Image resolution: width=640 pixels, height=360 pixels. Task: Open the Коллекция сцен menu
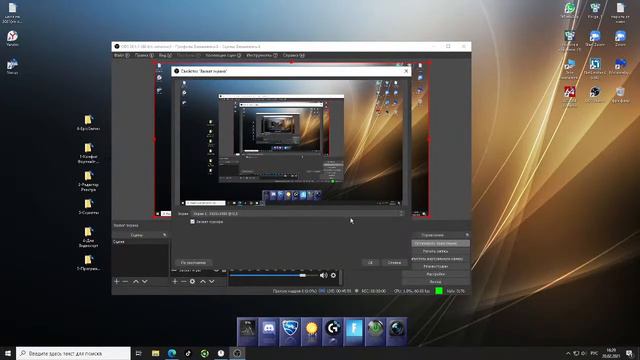[x=223, y=55]
